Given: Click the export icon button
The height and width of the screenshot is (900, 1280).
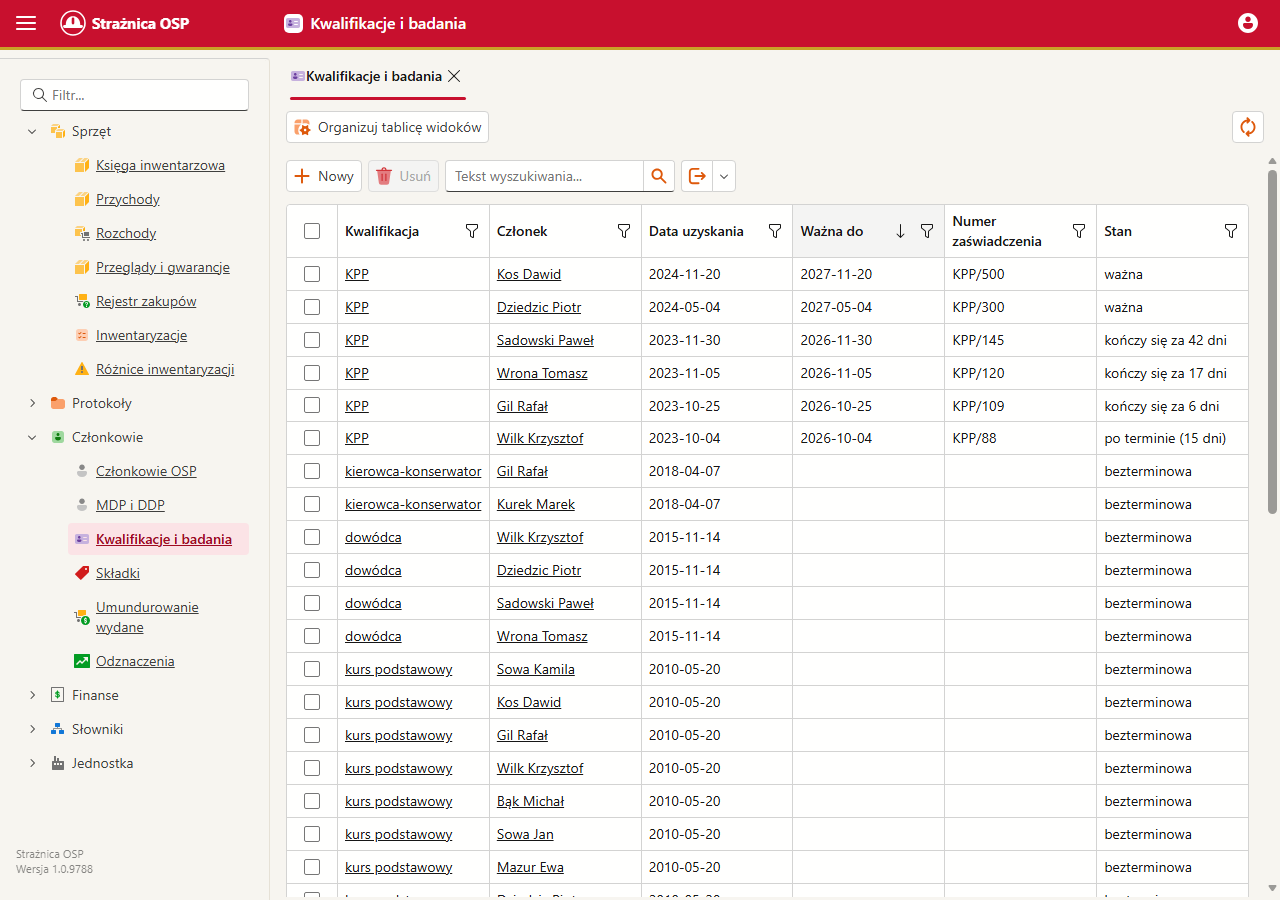Looking at the screenshot, I should [697, 176].
